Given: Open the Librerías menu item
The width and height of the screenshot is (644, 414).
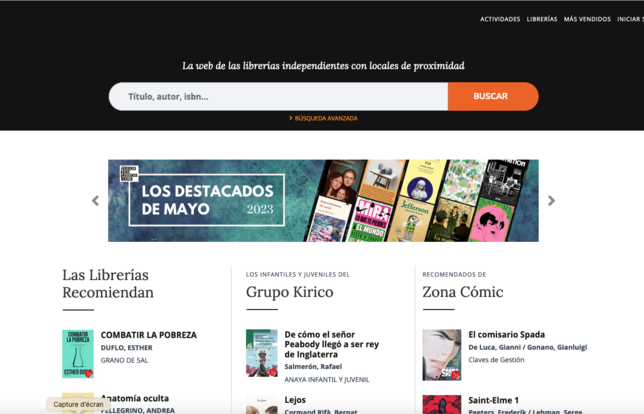Looking at the screenshot, I should (542, 19).
